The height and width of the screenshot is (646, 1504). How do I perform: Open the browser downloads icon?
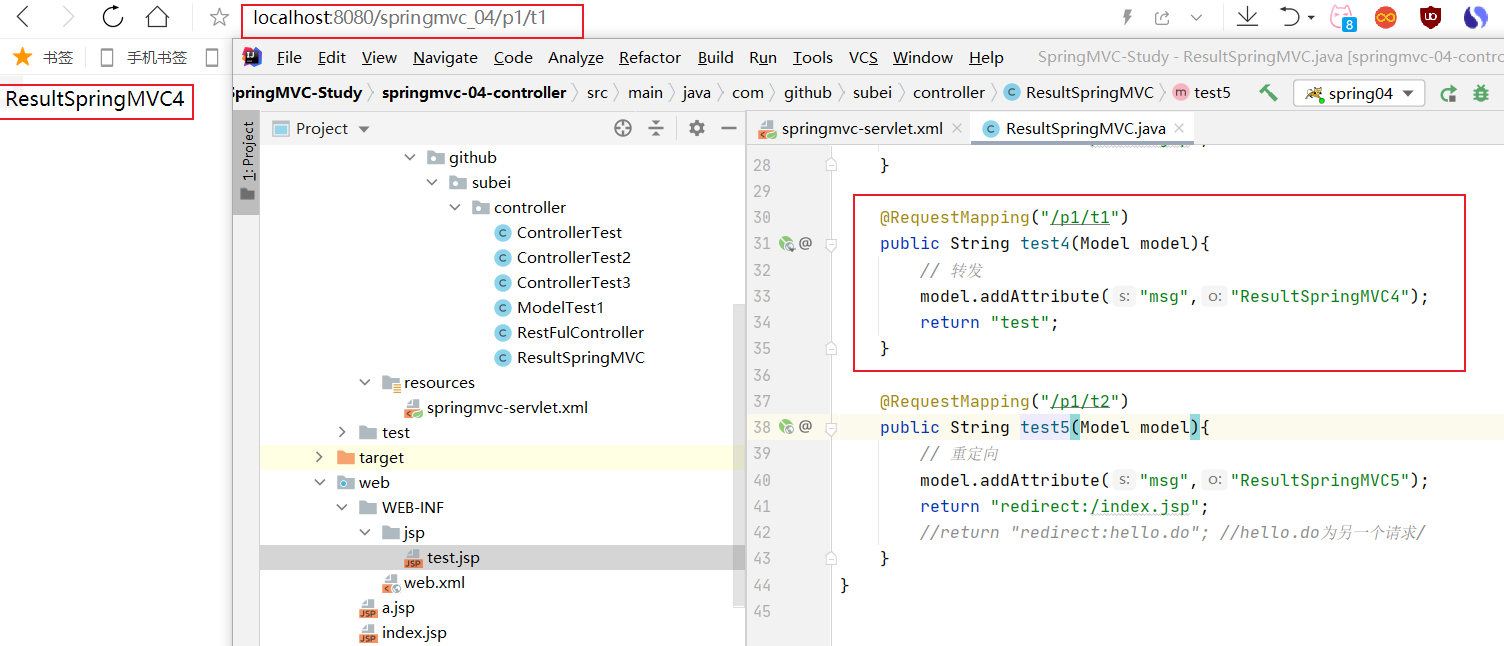pos(1247,17)
